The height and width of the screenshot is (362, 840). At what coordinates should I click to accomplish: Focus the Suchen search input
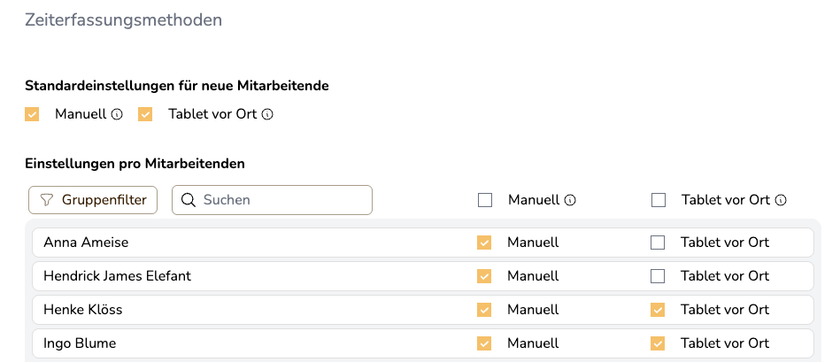click(272, 200)
